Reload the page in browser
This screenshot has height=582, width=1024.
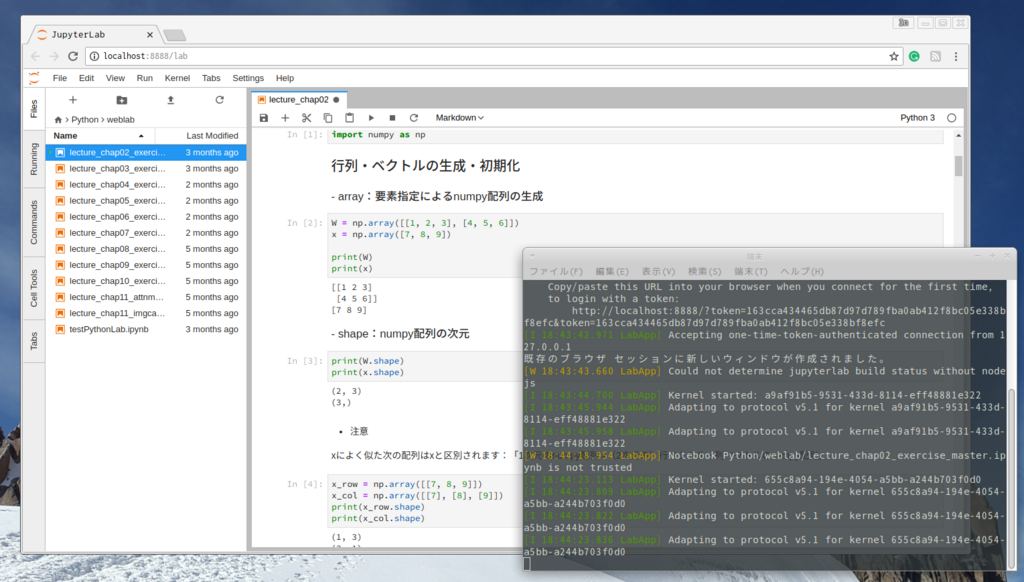click(x=72, y=56)
